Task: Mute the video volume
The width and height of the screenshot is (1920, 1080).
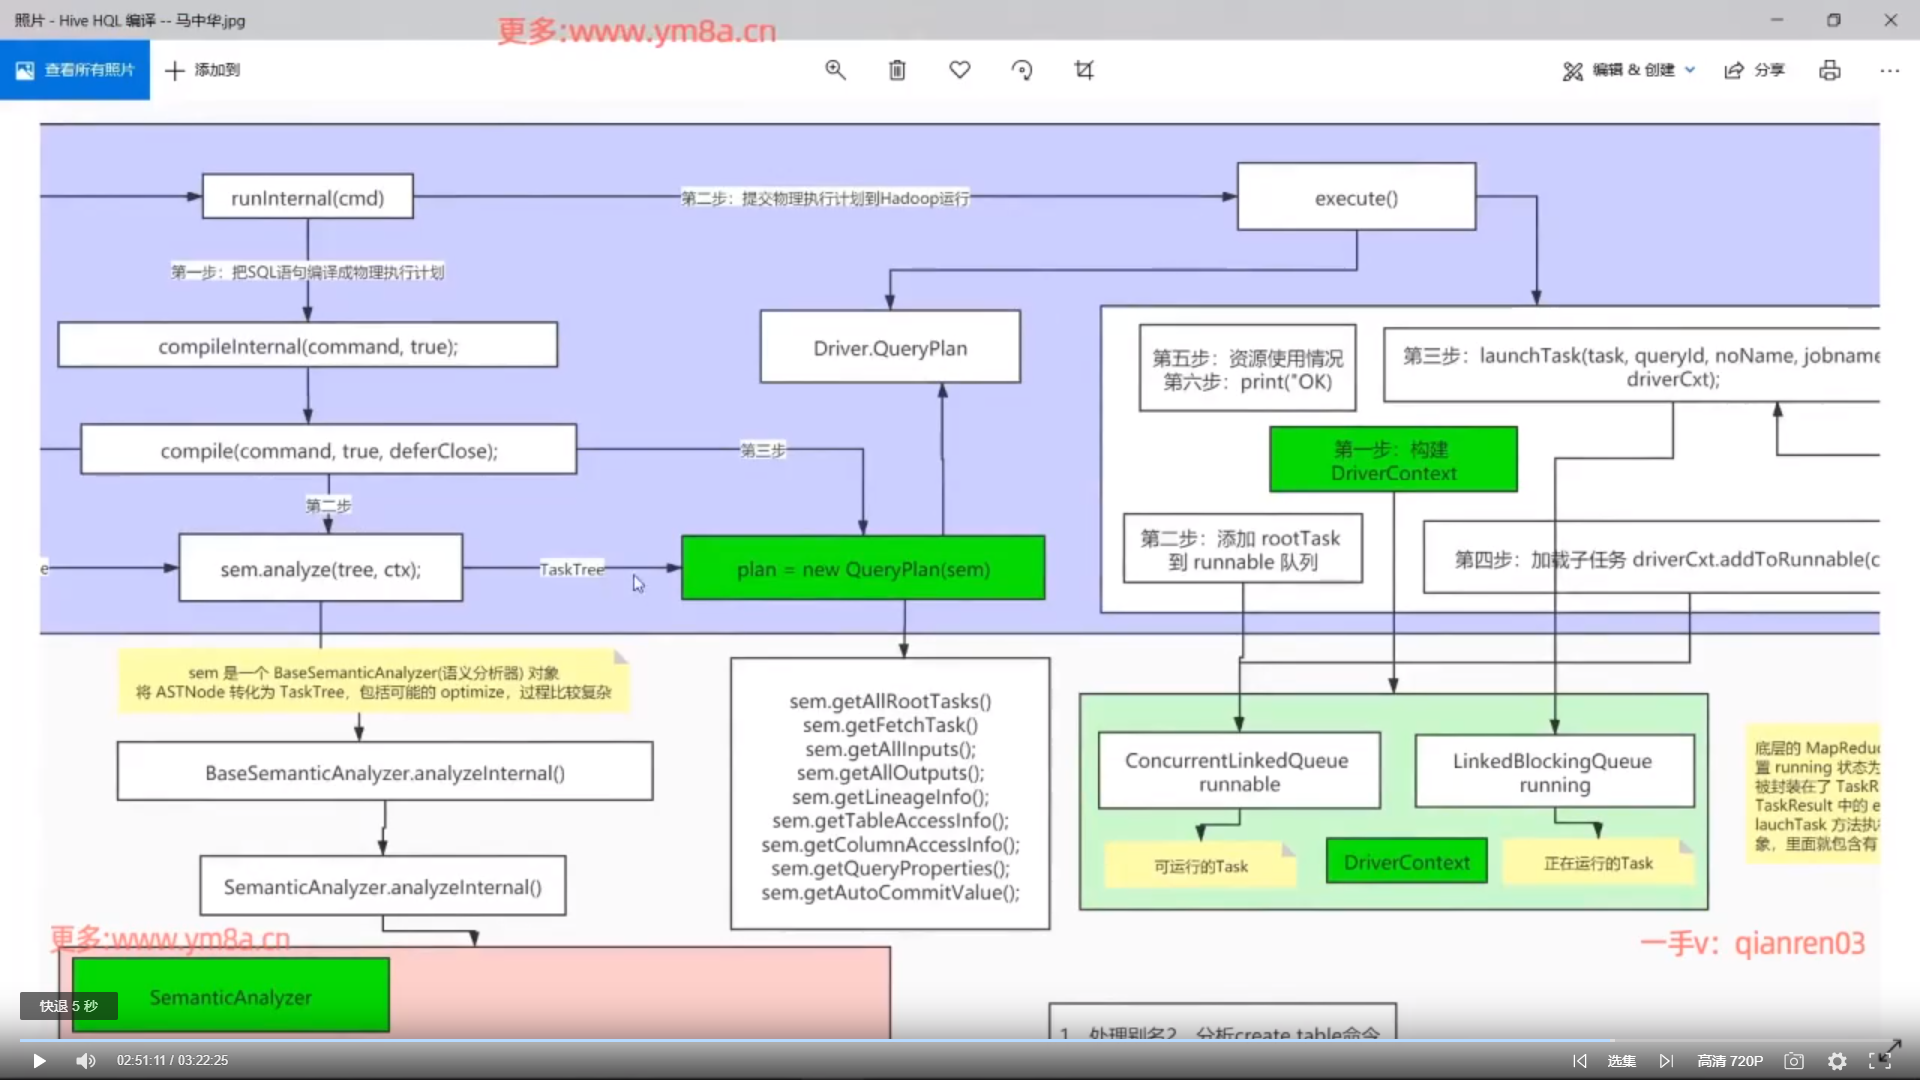Action: (x=86, y=1061)
